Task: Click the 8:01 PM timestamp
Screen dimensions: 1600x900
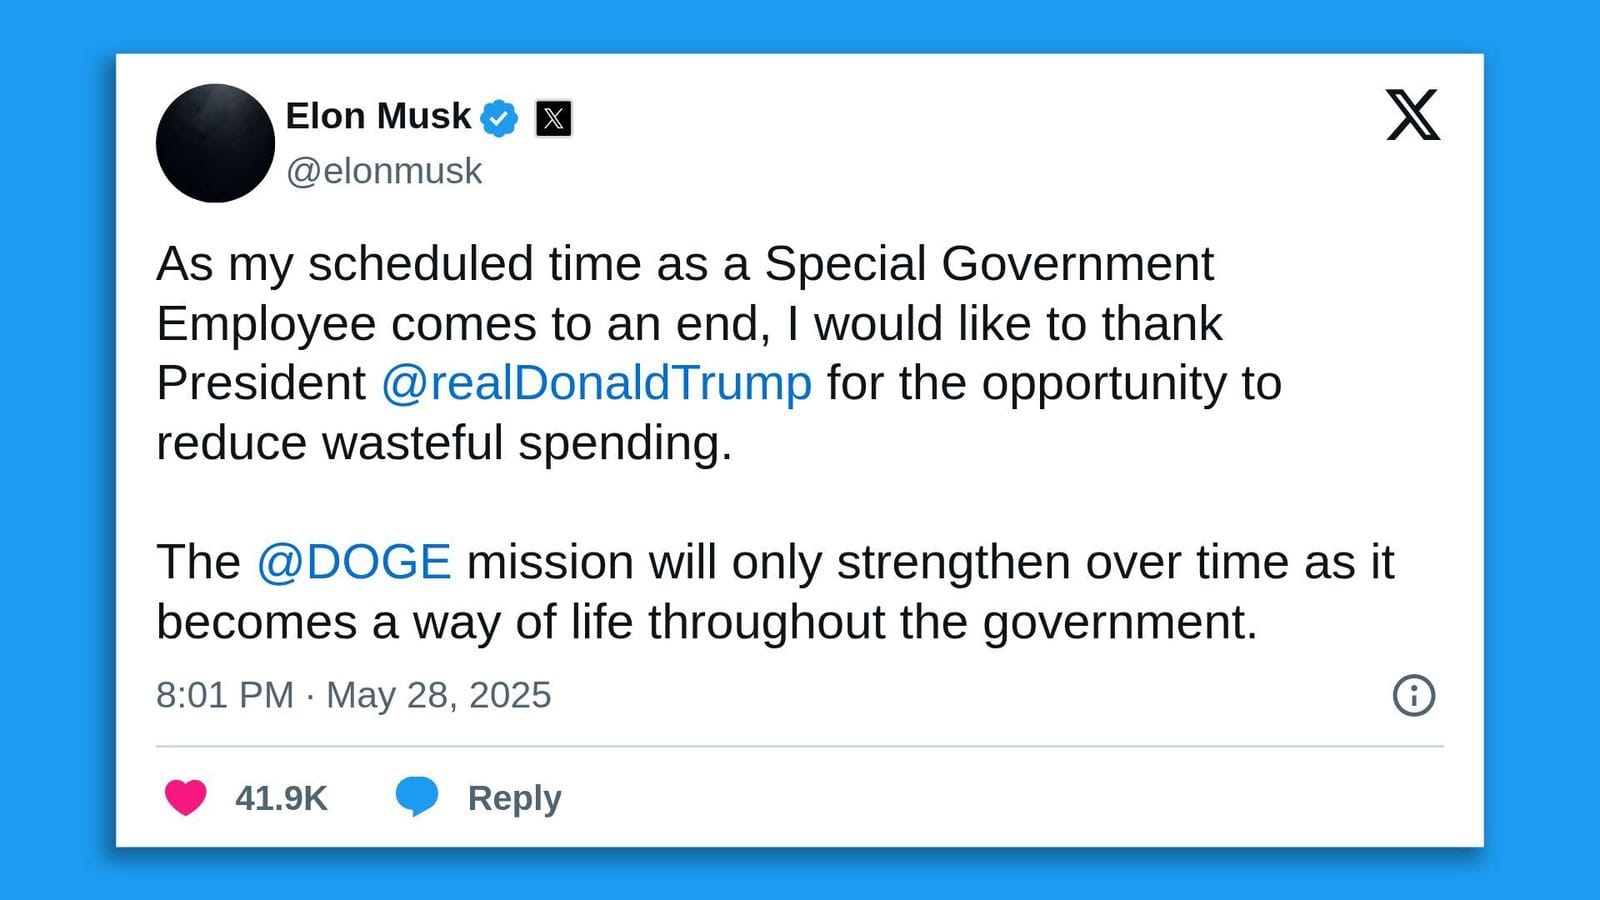Action: (x=225, y=695)
